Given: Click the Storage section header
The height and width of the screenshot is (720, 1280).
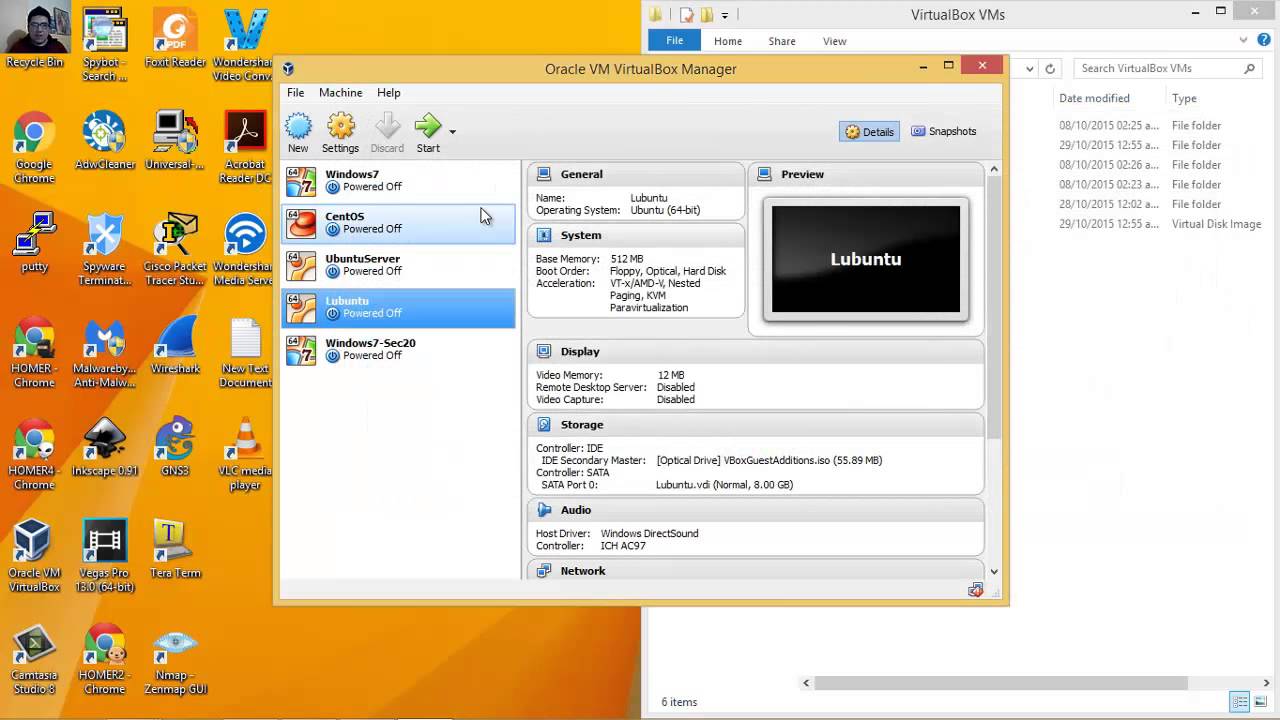Looking at the screenshot, I should (756, 424).
